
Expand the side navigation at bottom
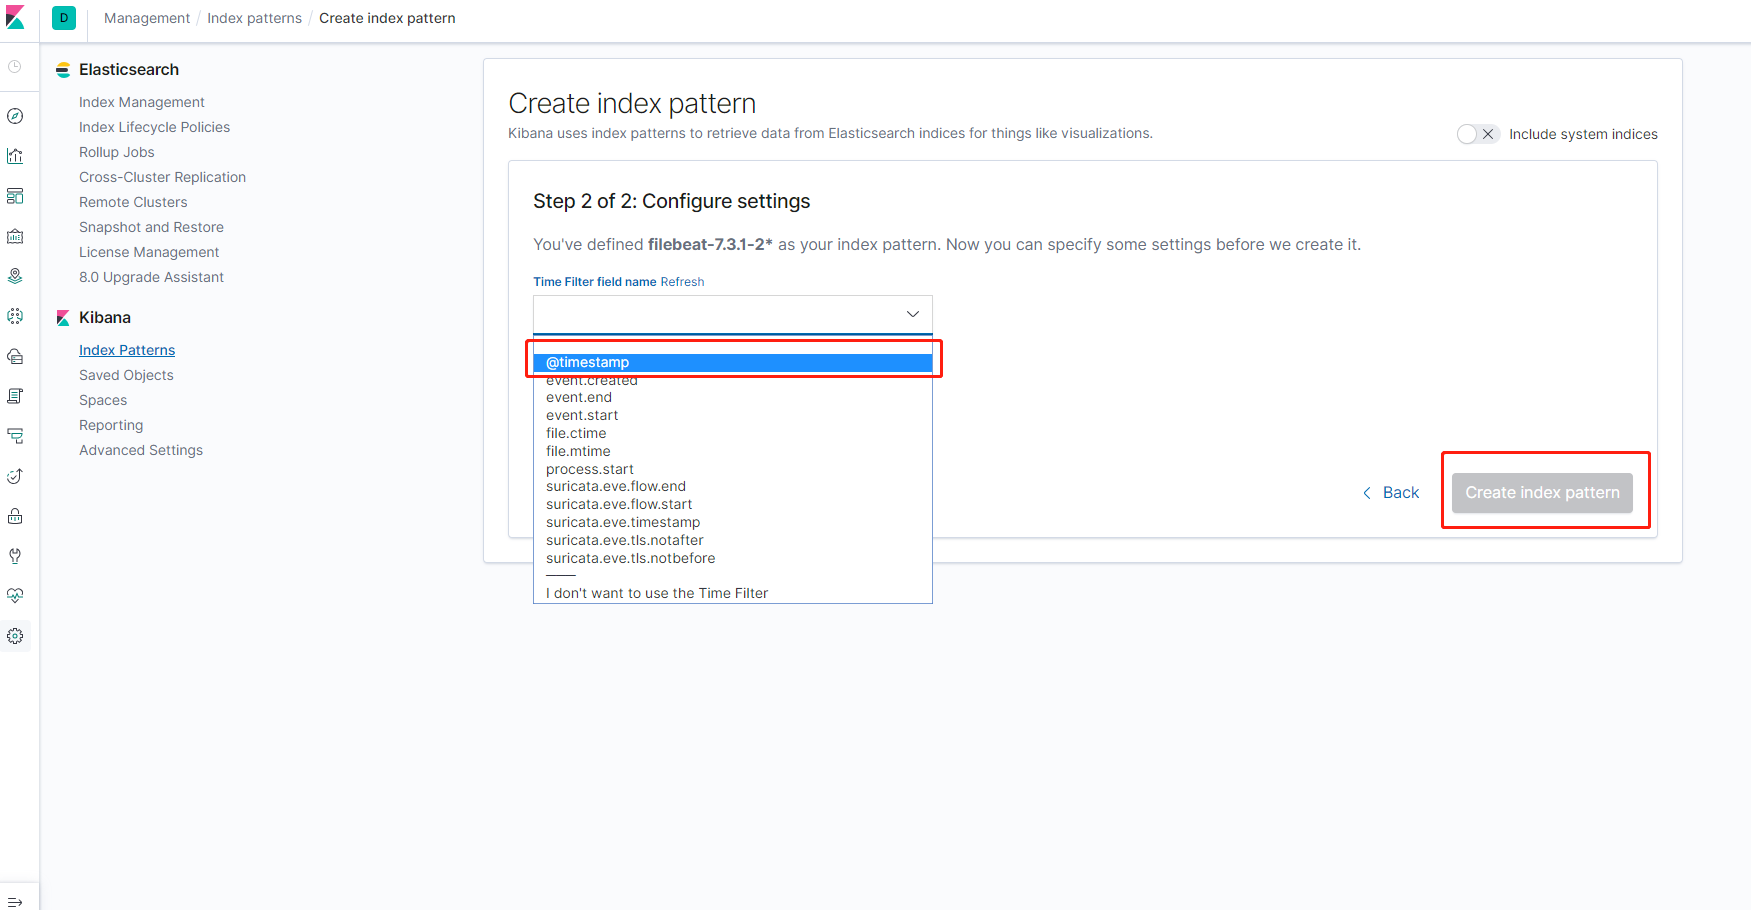coord(15,902)
